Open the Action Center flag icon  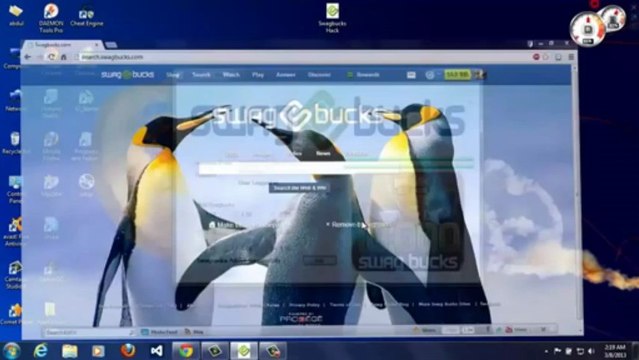pyautogui.click(x=557, y=351)
